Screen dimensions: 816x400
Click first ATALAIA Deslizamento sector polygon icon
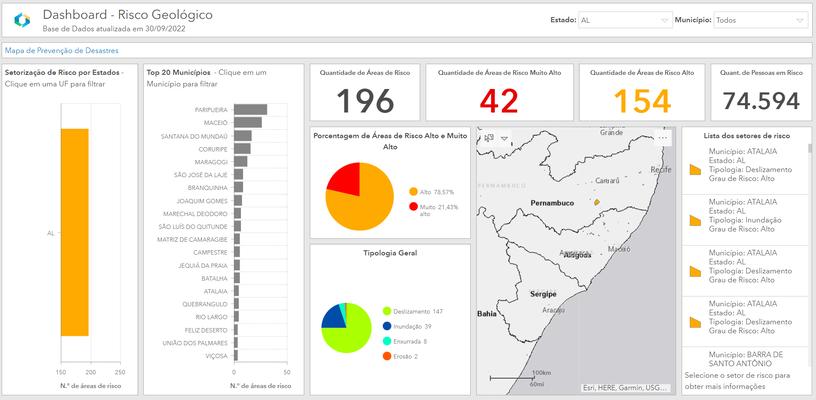point(695,170)
